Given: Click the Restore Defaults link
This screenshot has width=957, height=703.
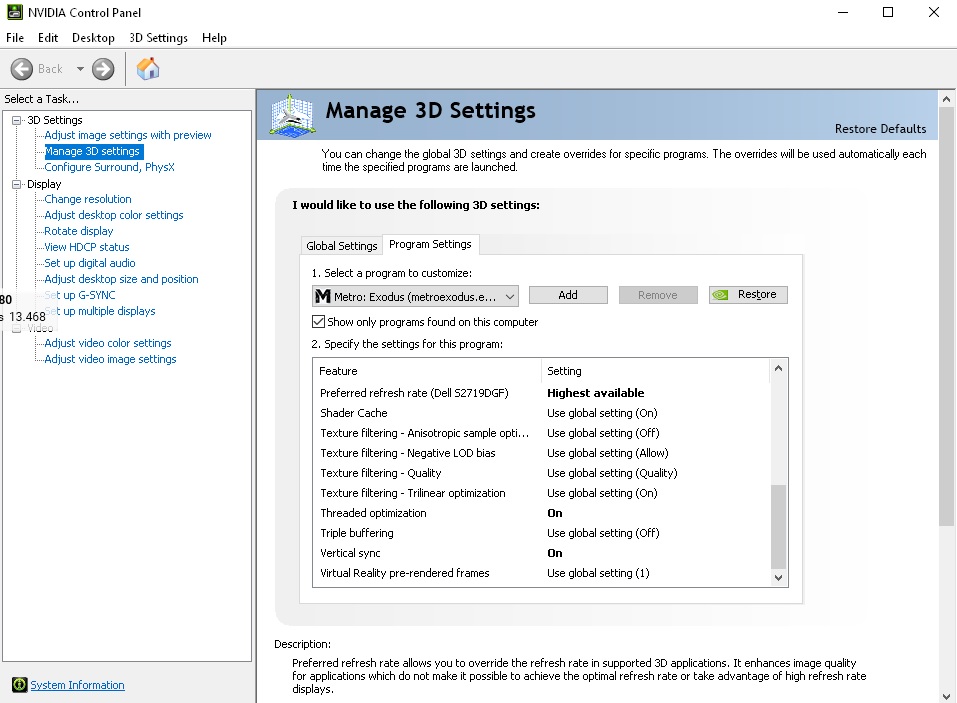Looking at the screenshot, I should (x=880, y=129).
